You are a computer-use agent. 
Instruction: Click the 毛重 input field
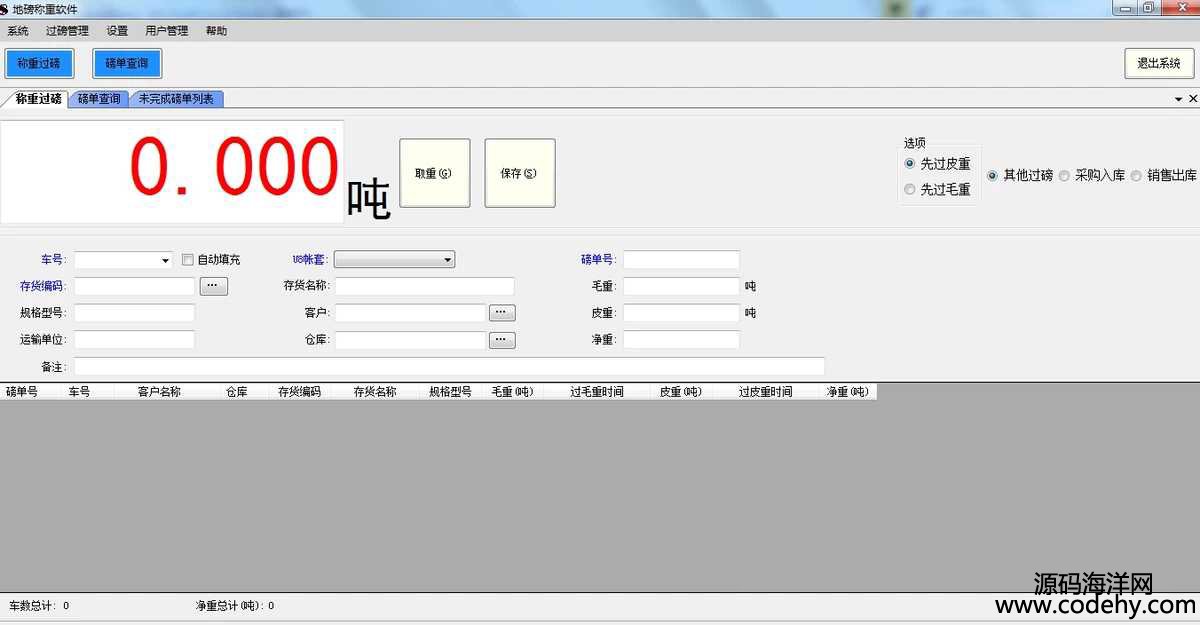(x=681, y=286)
